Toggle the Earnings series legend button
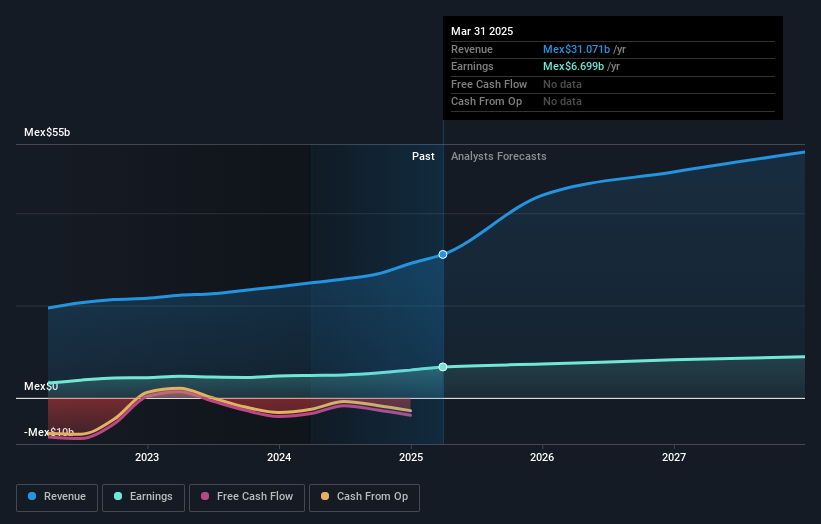This screenshot has height=524, width=821. 143,497
